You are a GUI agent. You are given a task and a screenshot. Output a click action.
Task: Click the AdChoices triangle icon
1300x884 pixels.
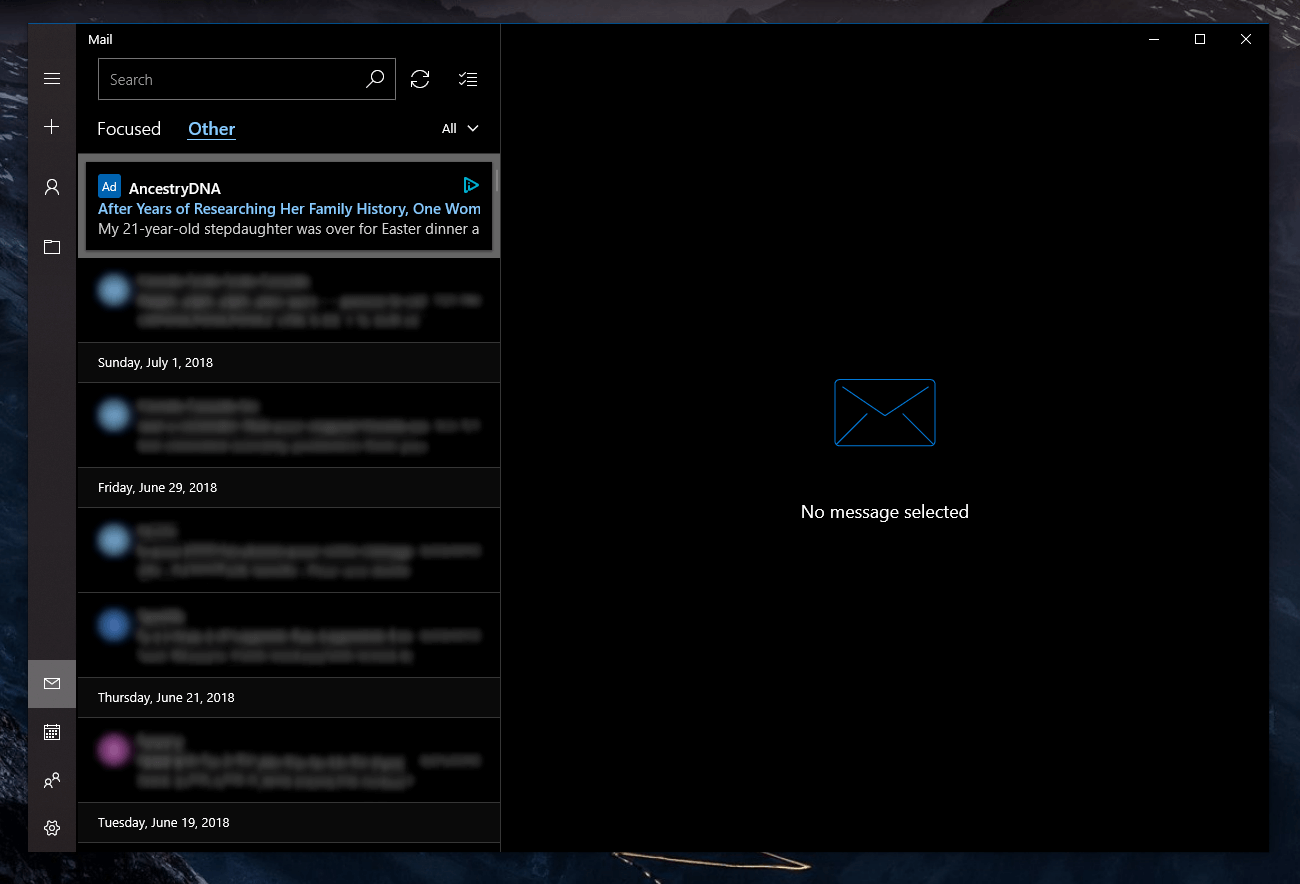point(471,185)
